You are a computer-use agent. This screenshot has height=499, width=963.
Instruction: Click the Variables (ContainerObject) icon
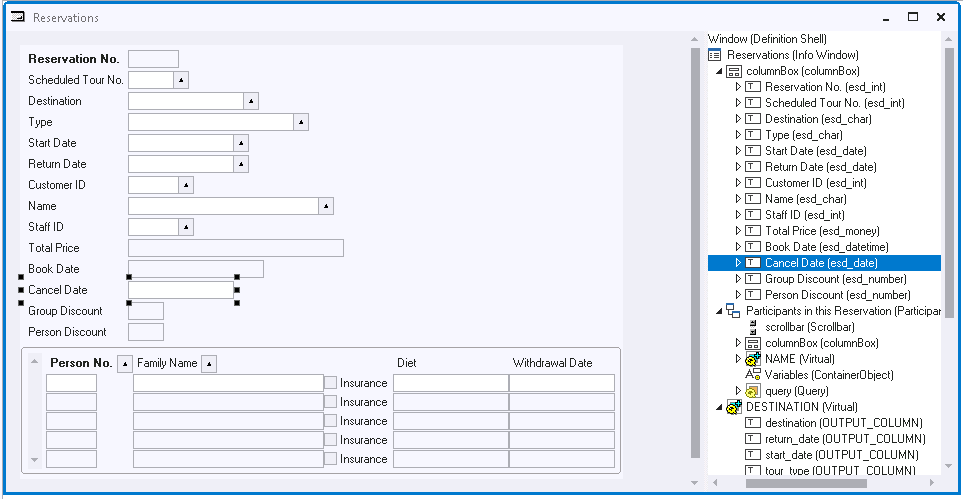pyautogui.click(x=752, y=375)
